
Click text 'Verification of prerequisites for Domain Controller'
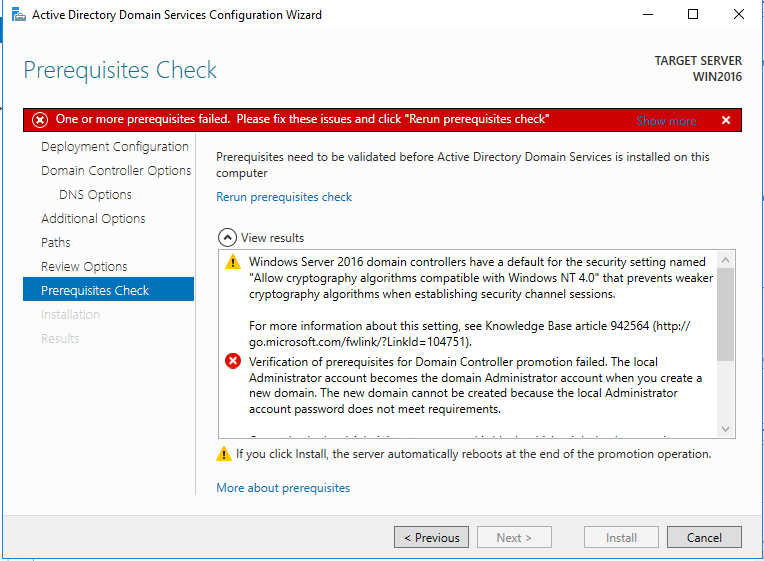381,362
